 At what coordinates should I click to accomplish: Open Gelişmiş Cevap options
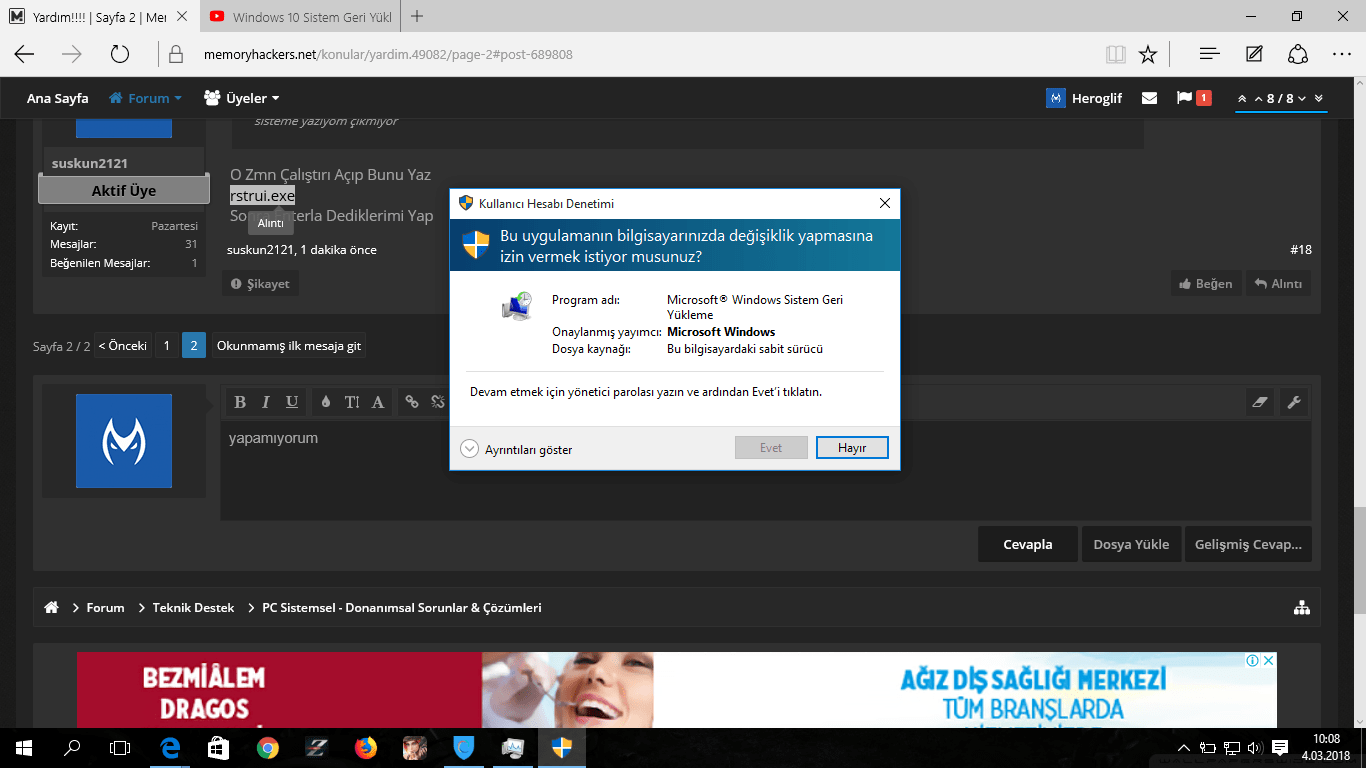(1248, 545)
